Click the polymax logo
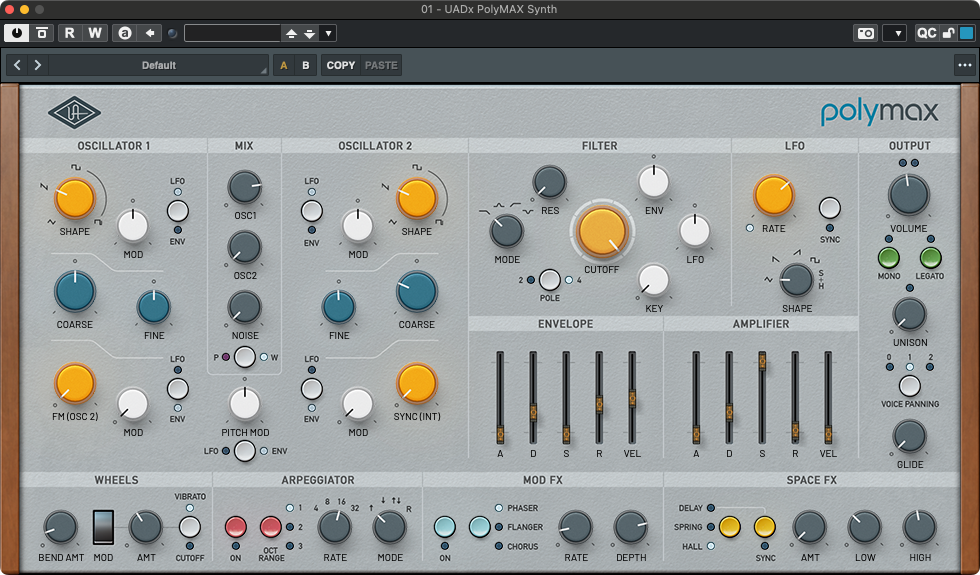Viewport: 980px width, 575px height. point(879,112)
